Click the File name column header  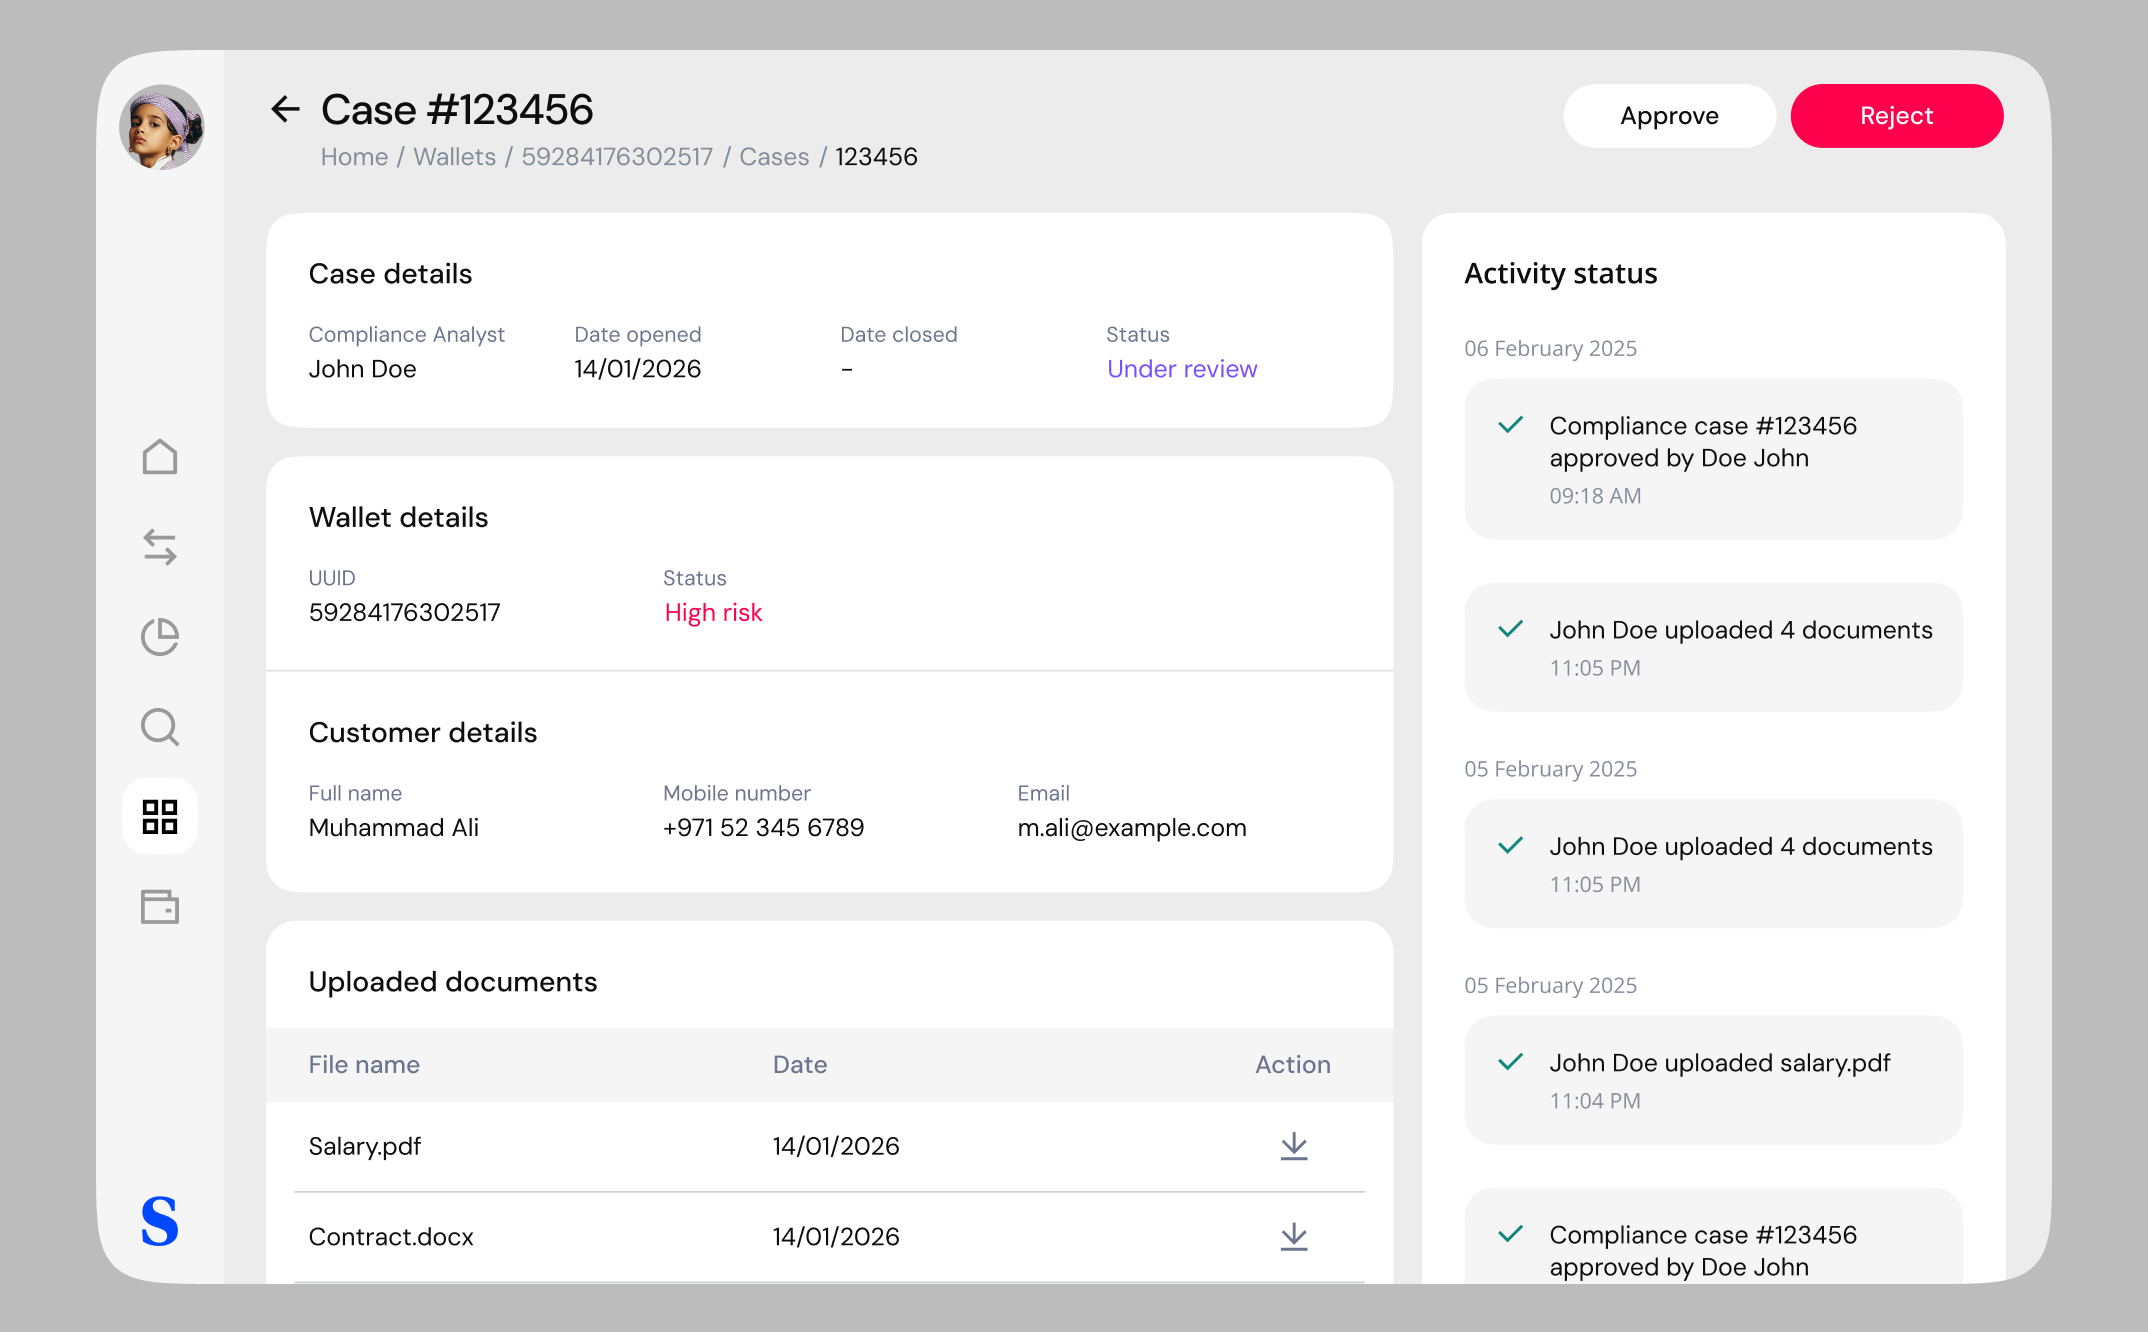[x=364, y=1065]
